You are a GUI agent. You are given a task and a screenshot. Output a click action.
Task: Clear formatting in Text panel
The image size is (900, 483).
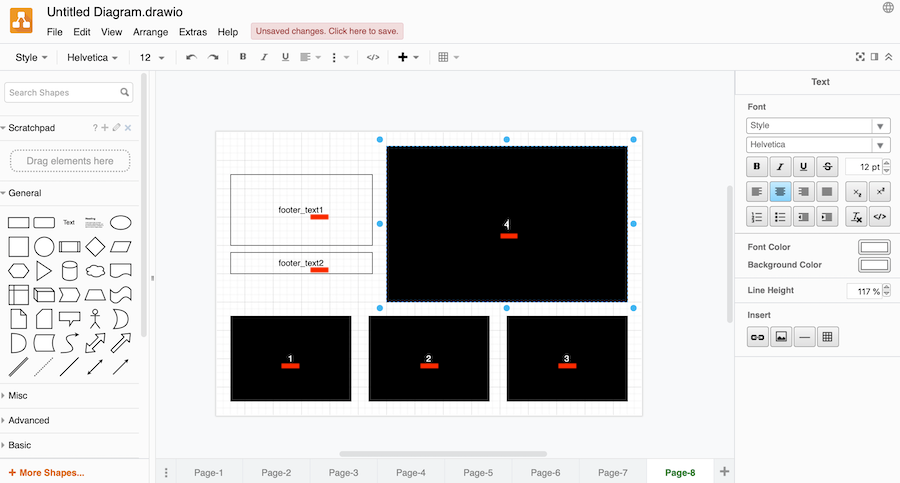coord(856,217)
